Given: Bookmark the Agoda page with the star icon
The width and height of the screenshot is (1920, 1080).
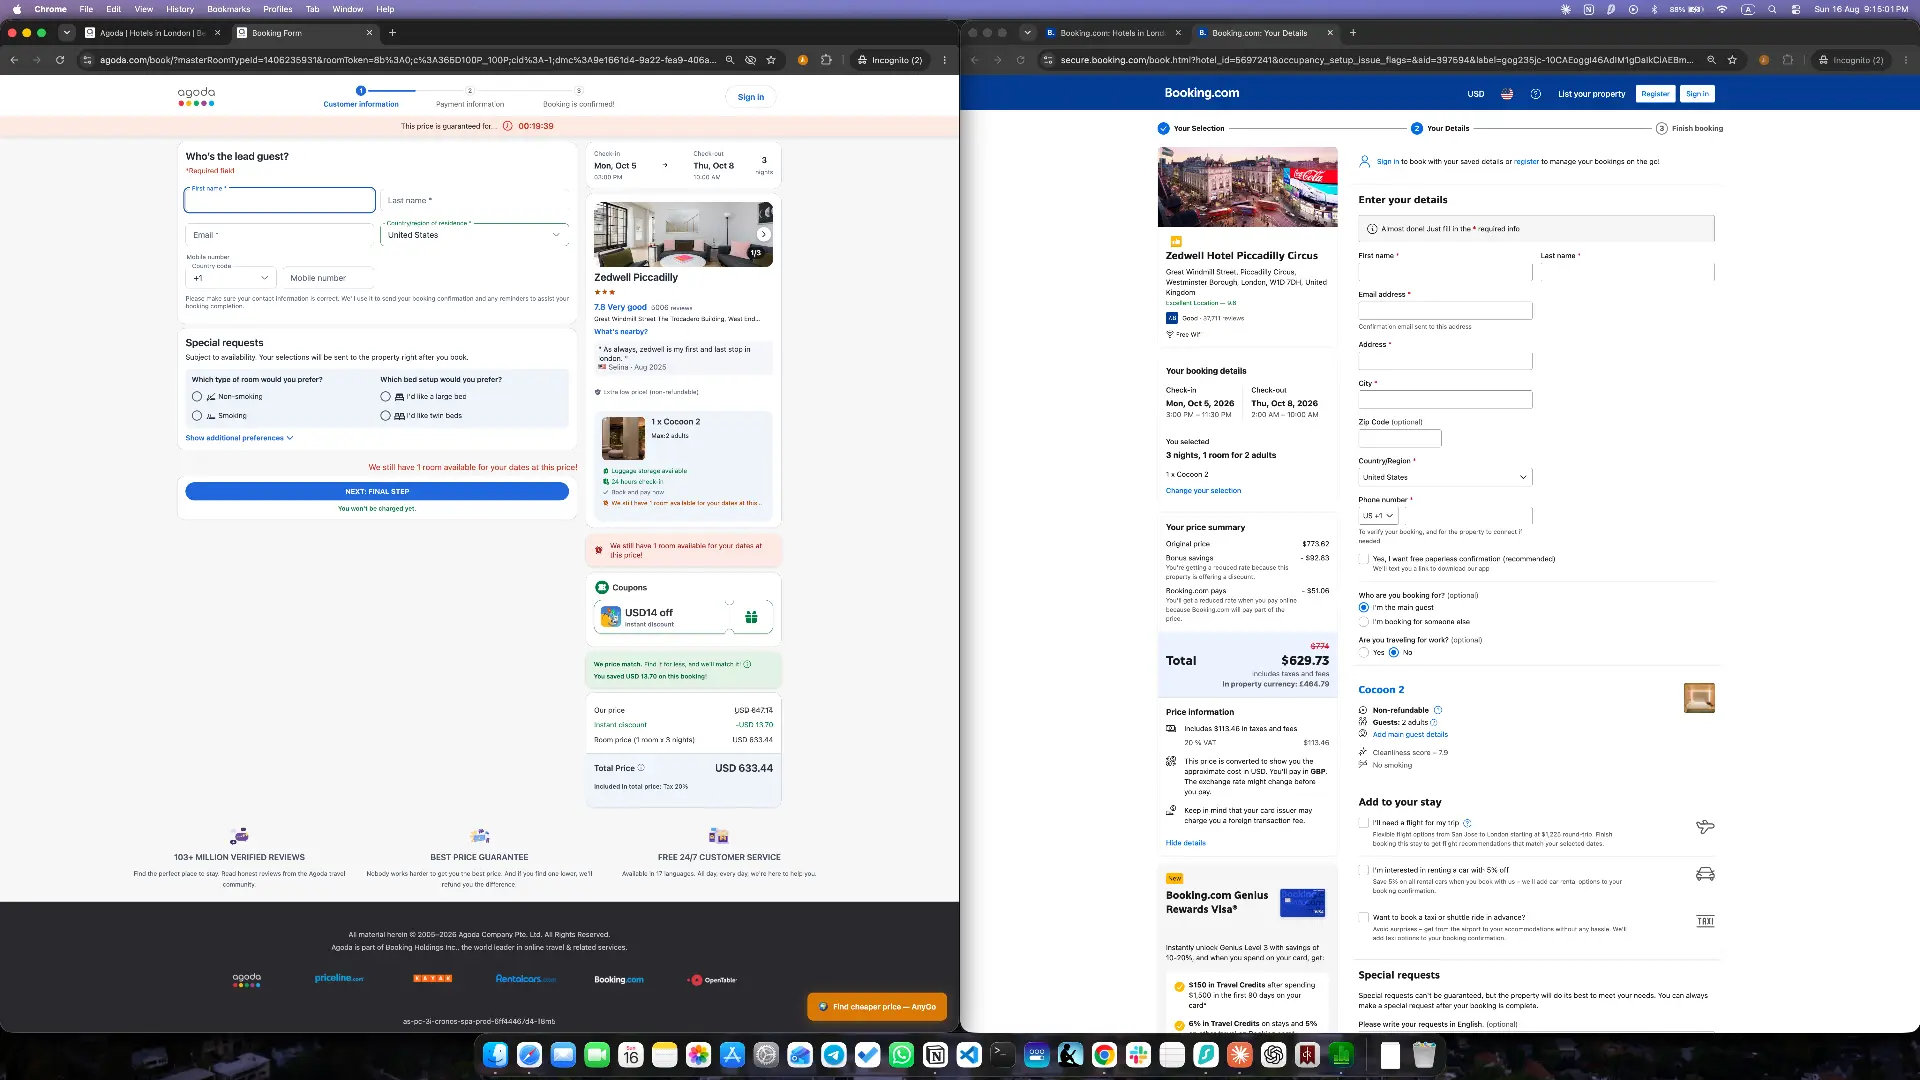Looking at the screenshot, I should coord(771,60).
